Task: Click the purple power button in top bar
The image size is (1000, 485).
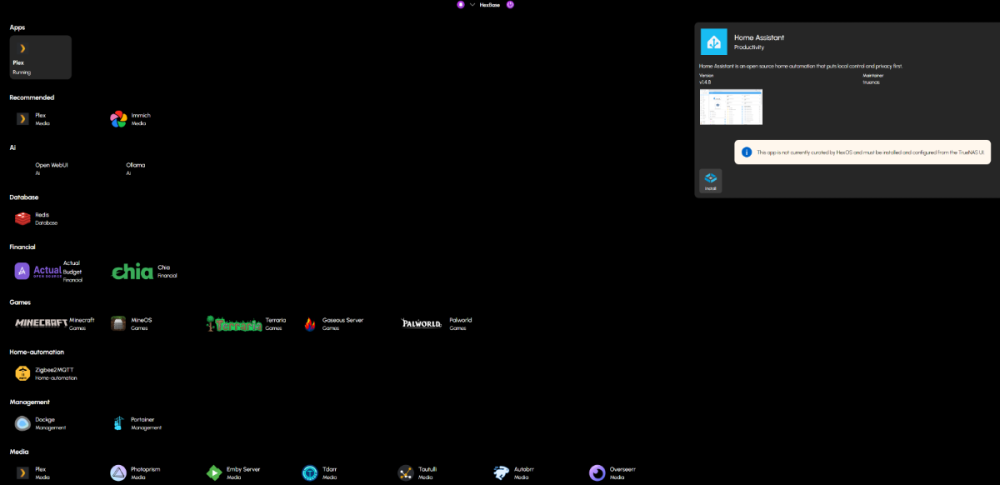Action: click(510, 5)
